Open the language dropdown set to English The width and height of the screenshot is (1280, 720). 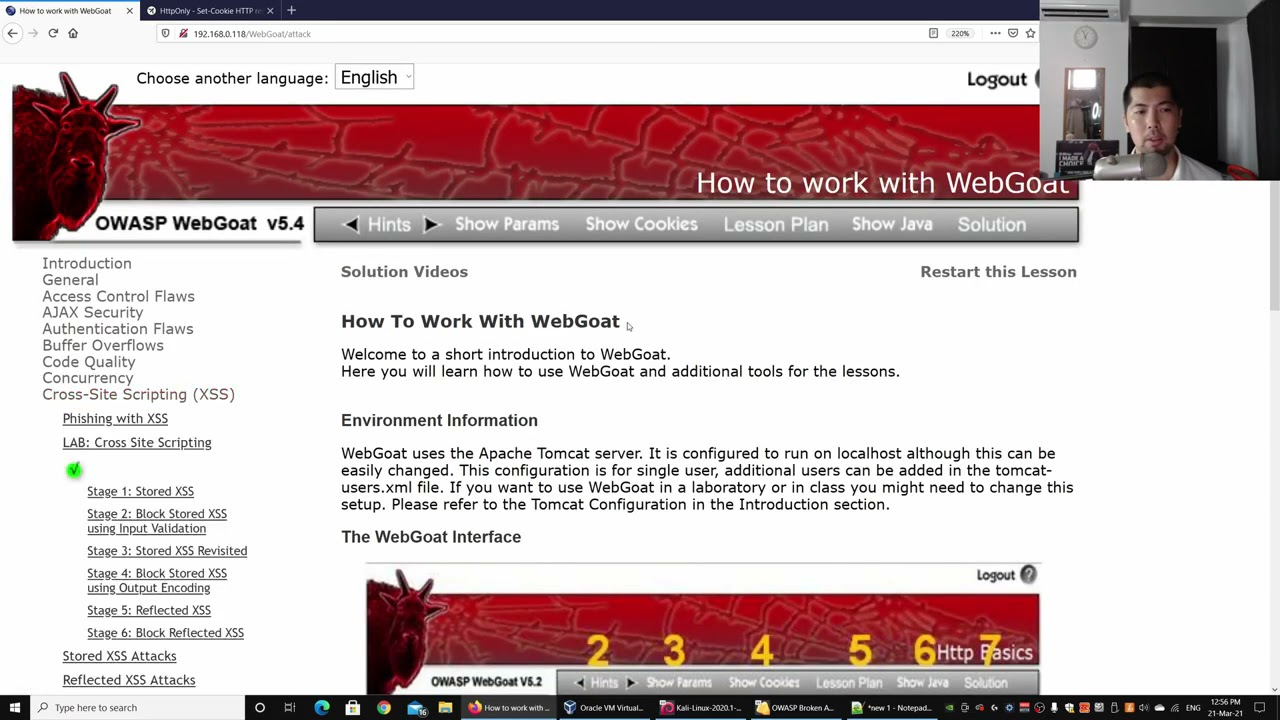pos(374,77)
